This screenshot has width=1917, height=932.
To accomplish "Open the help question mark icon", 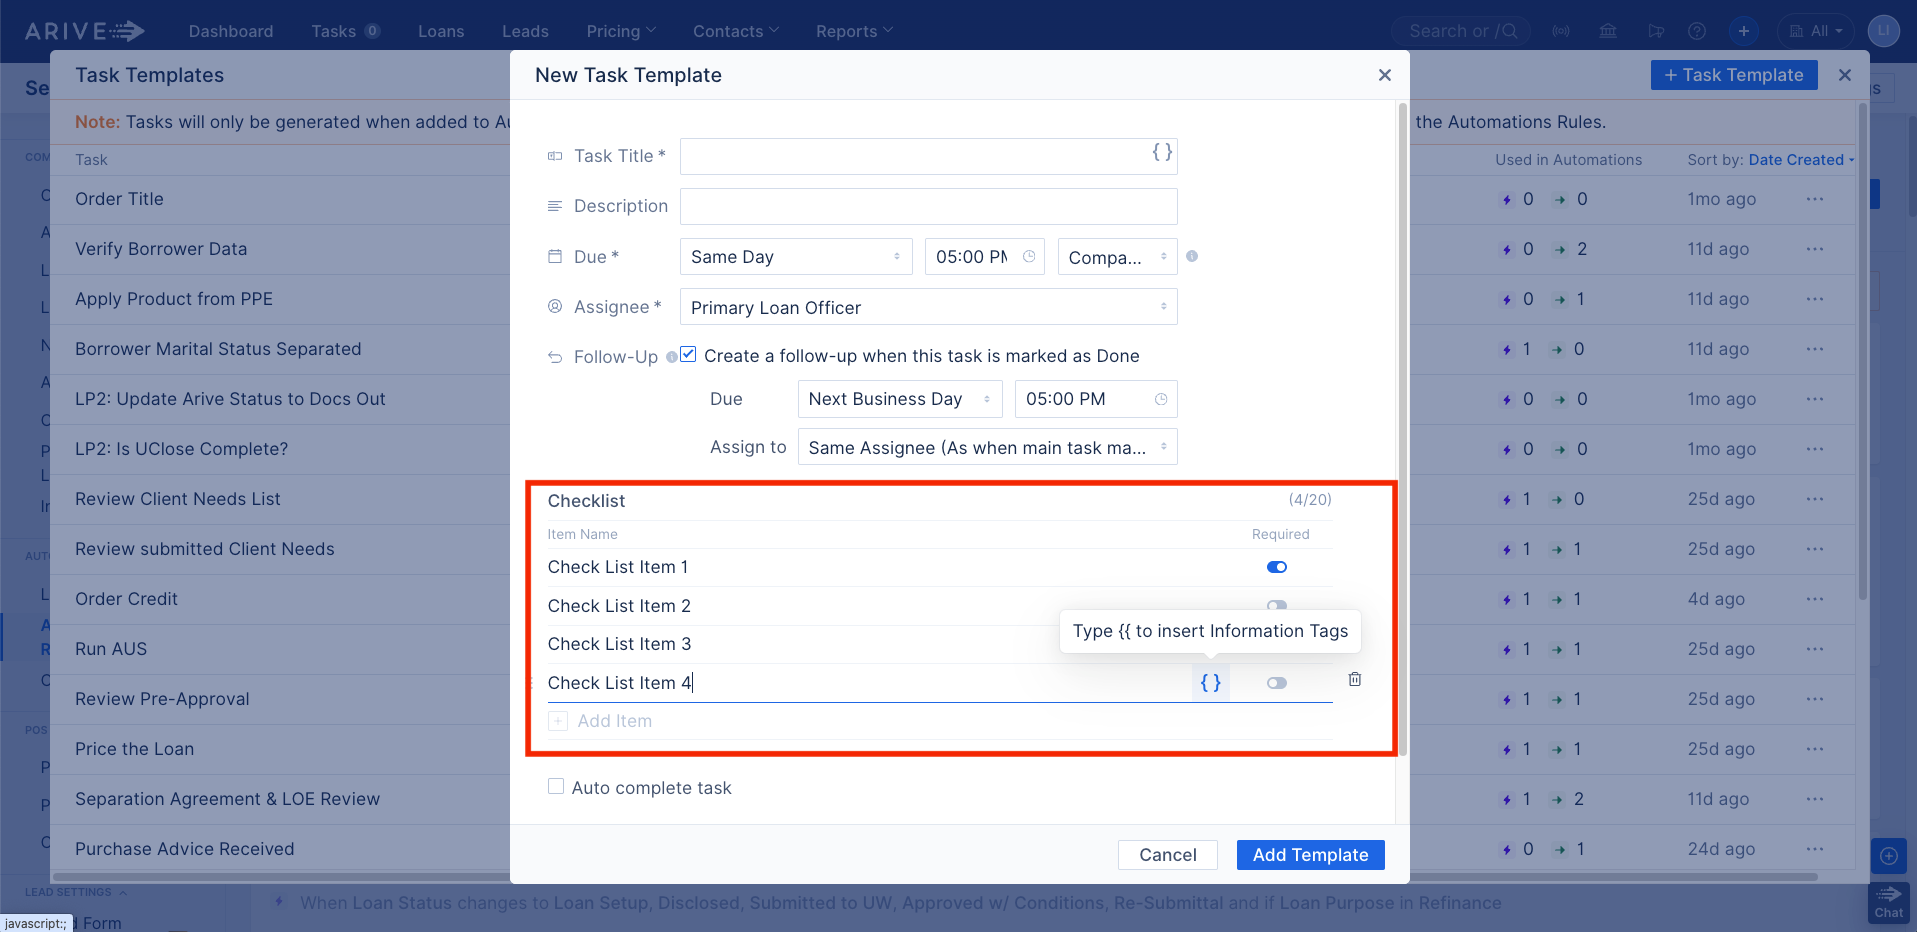I will pyautogui.click(x=1697, y=31).
